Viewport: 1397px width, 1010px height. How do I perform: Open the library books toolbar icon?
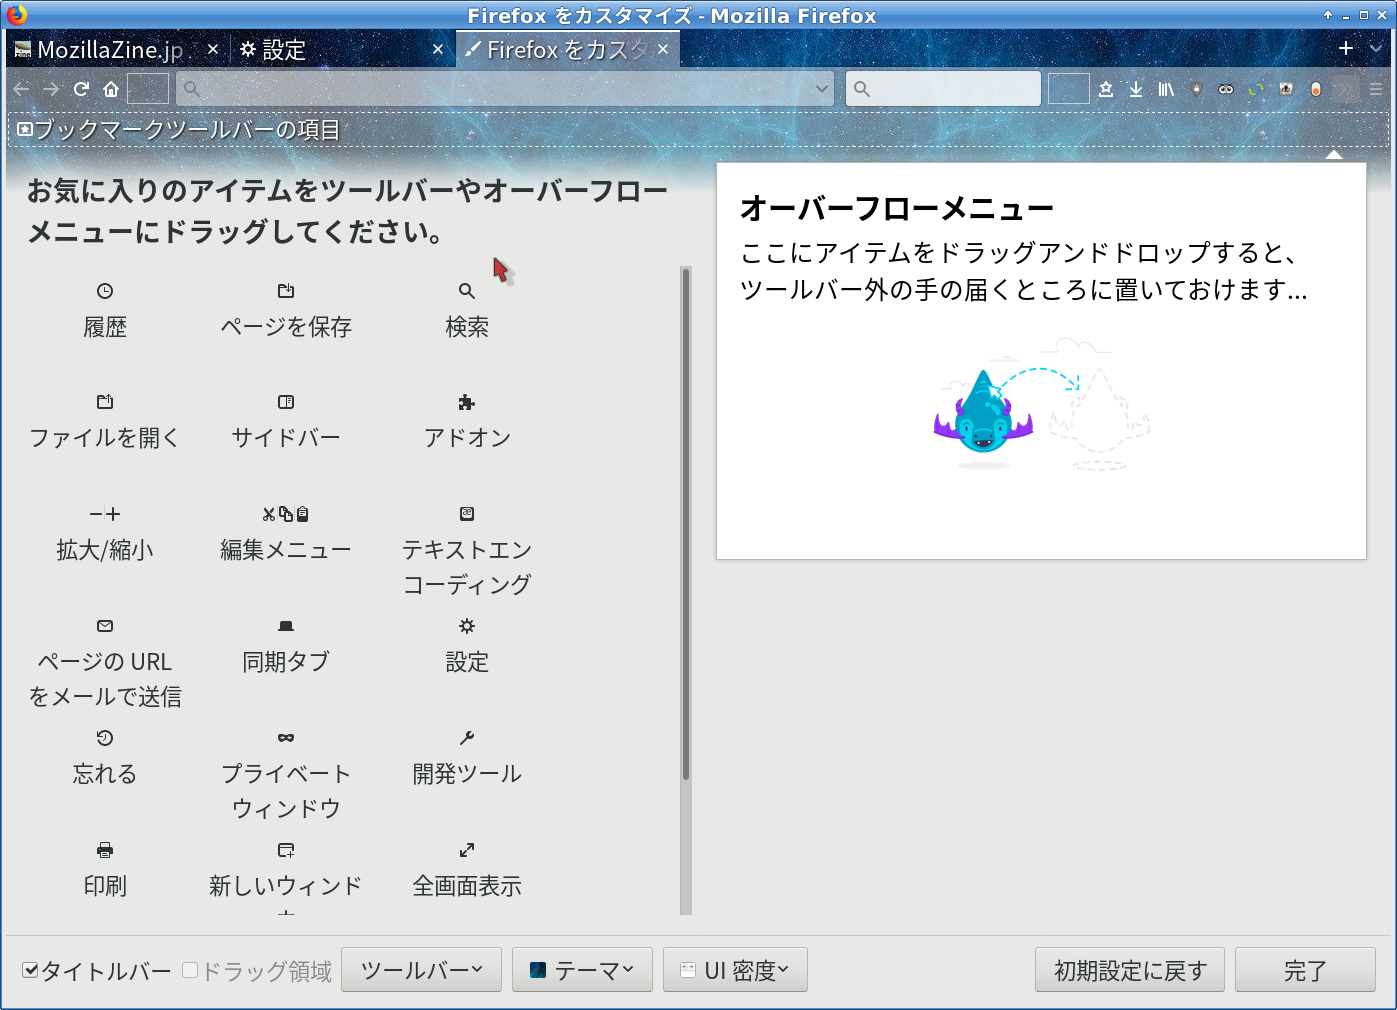(x=1166, y=89)
